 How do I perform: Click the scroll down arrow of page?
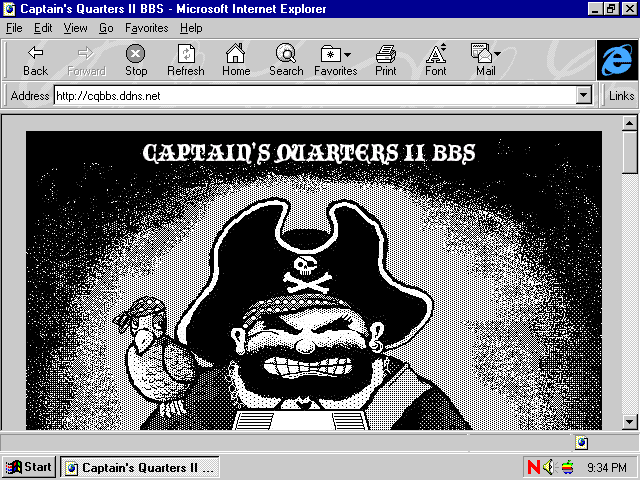coord(629,422)
